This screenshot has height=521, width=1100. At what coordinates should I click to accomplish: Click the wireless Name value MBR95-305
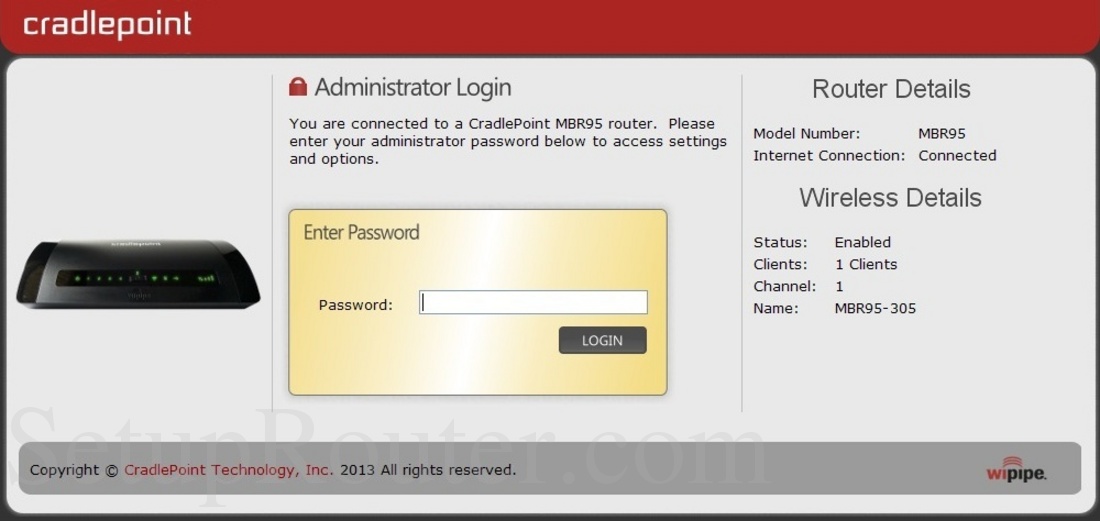tap(875, 308)
